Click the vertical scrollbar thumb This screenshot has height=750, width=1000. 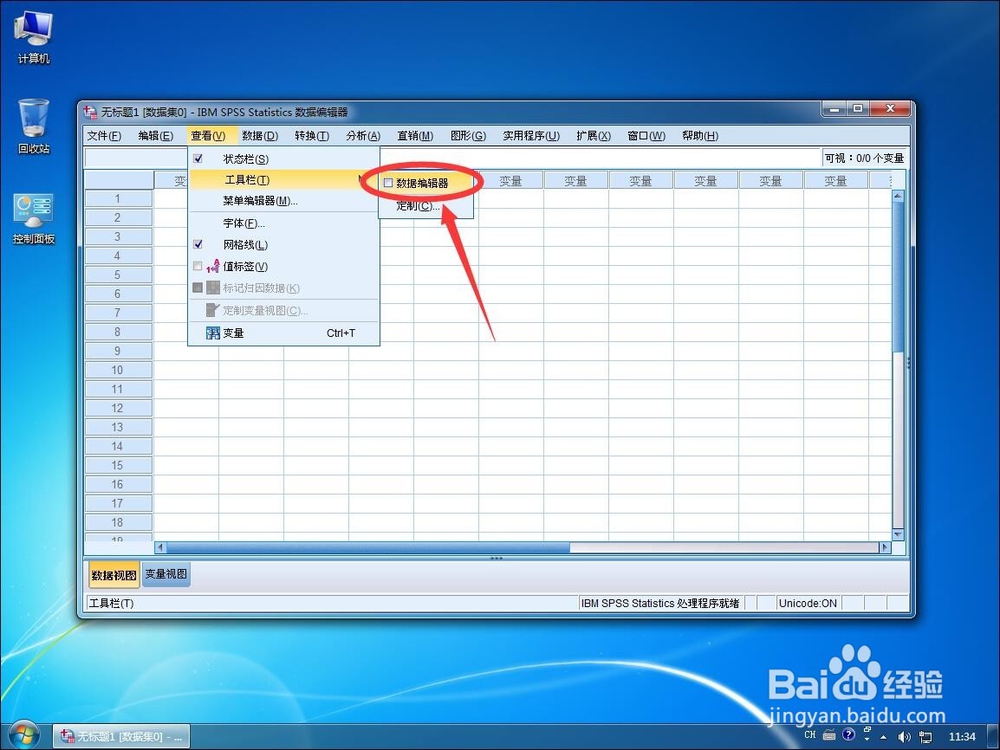click(898, 276)
